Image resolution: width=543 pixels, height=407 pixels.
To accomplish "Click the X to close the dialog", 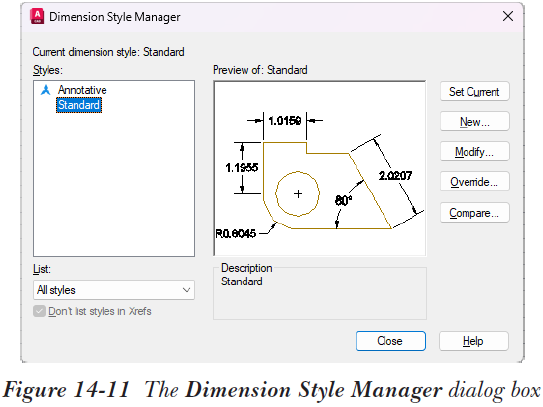I will pyautogui.click(x=508, y=16).
